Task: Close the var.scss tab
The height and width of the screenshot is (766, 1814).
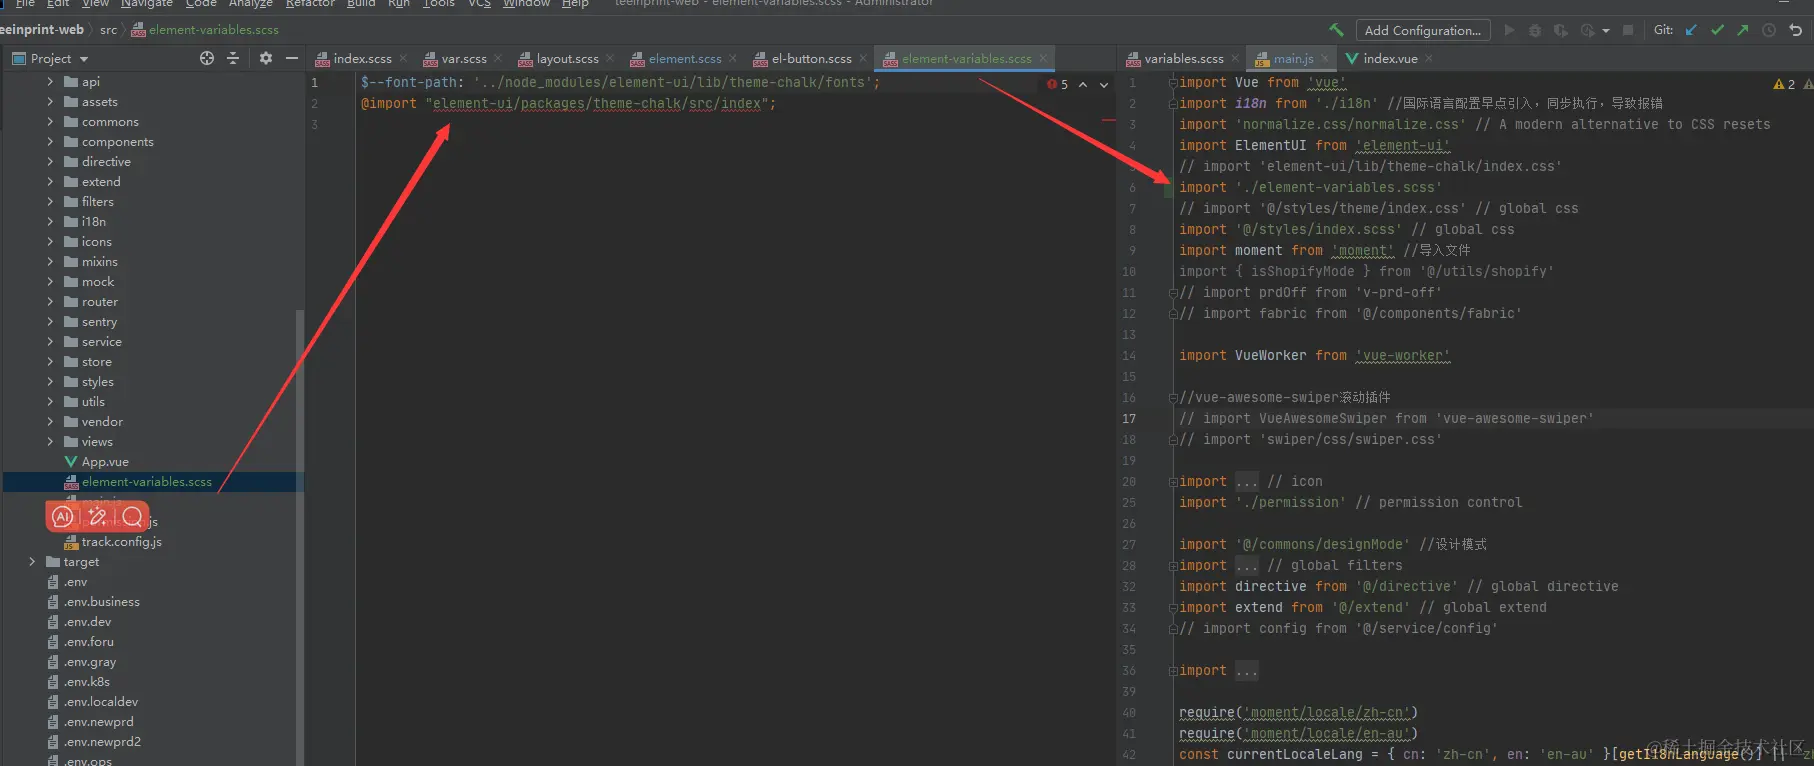Action: (x=498, y=58)
